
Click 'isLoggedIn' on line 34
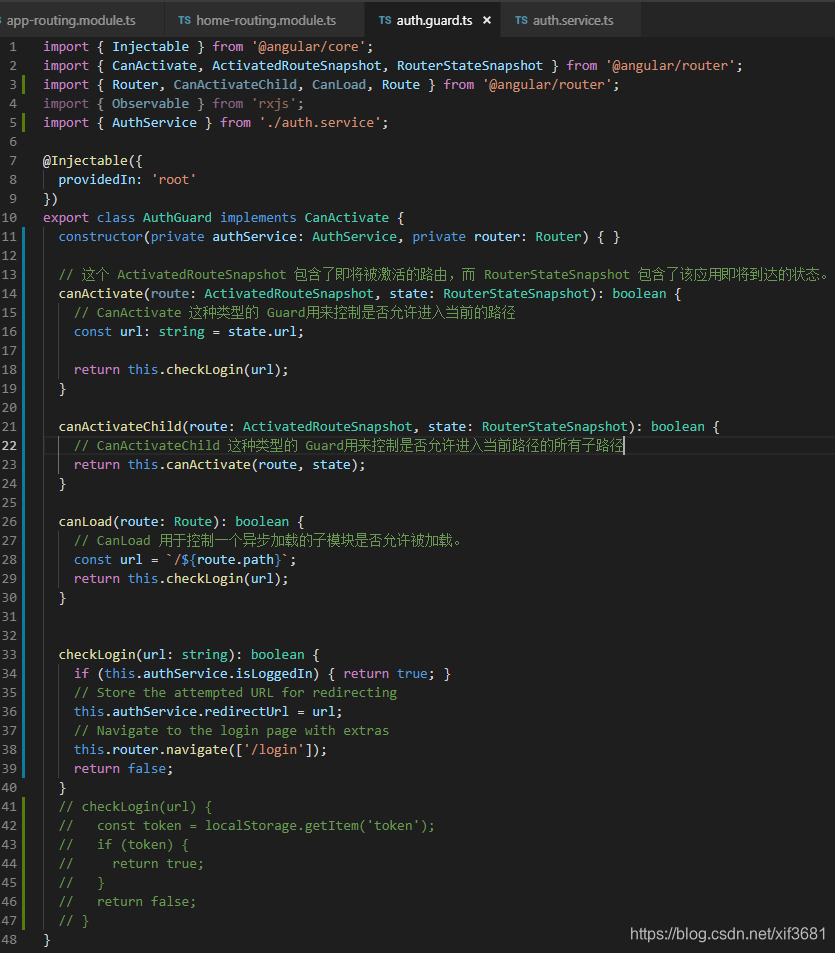(x=273, y=673)
